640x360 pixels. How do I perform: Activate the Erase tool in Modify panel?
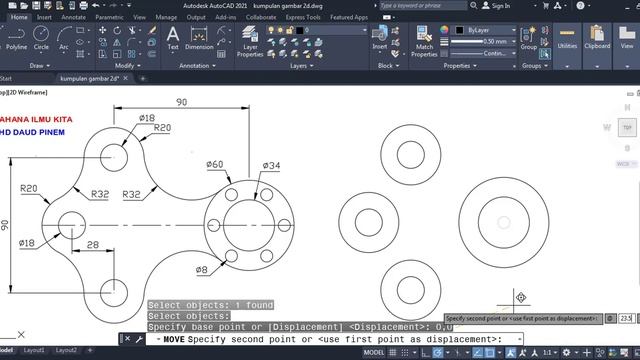tap(152, 30)
